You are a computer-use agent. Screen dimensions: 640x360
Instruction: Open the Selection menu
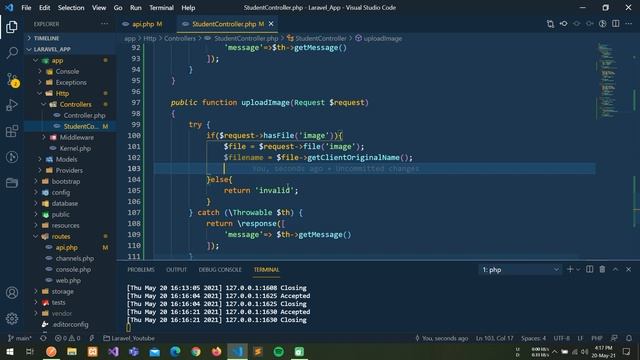71,7
